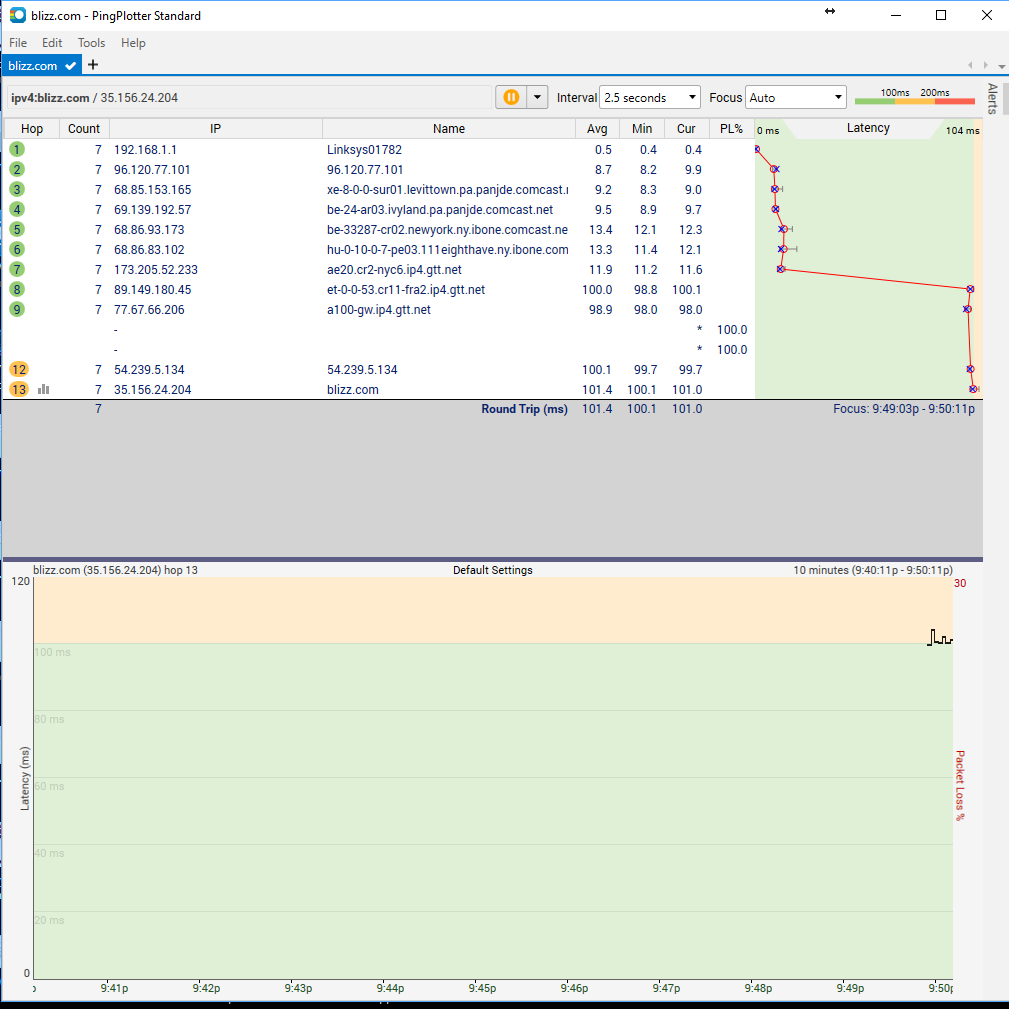Open the Focus Auto dropdown
Viewport: 1009px width, 1009px height.
point(796,98)
